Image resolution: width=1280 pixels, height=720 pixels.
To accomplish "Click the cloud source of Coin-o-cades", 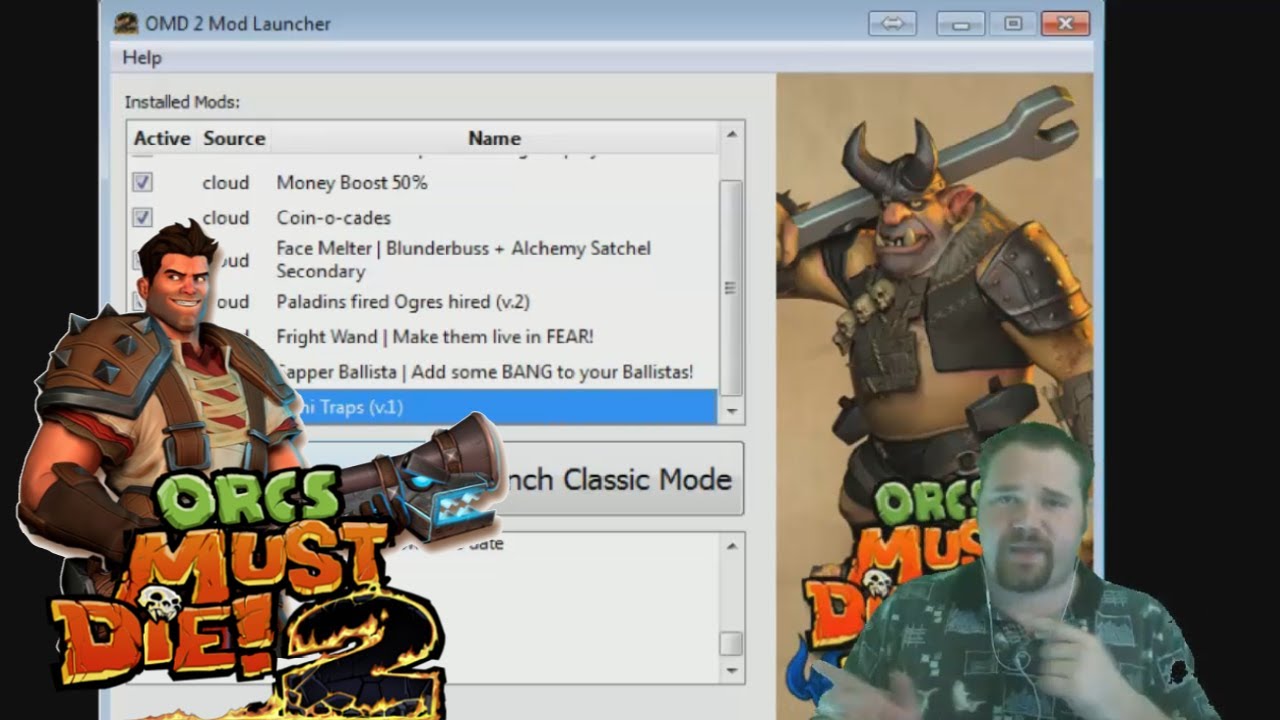I will click(x=226, y=217).
